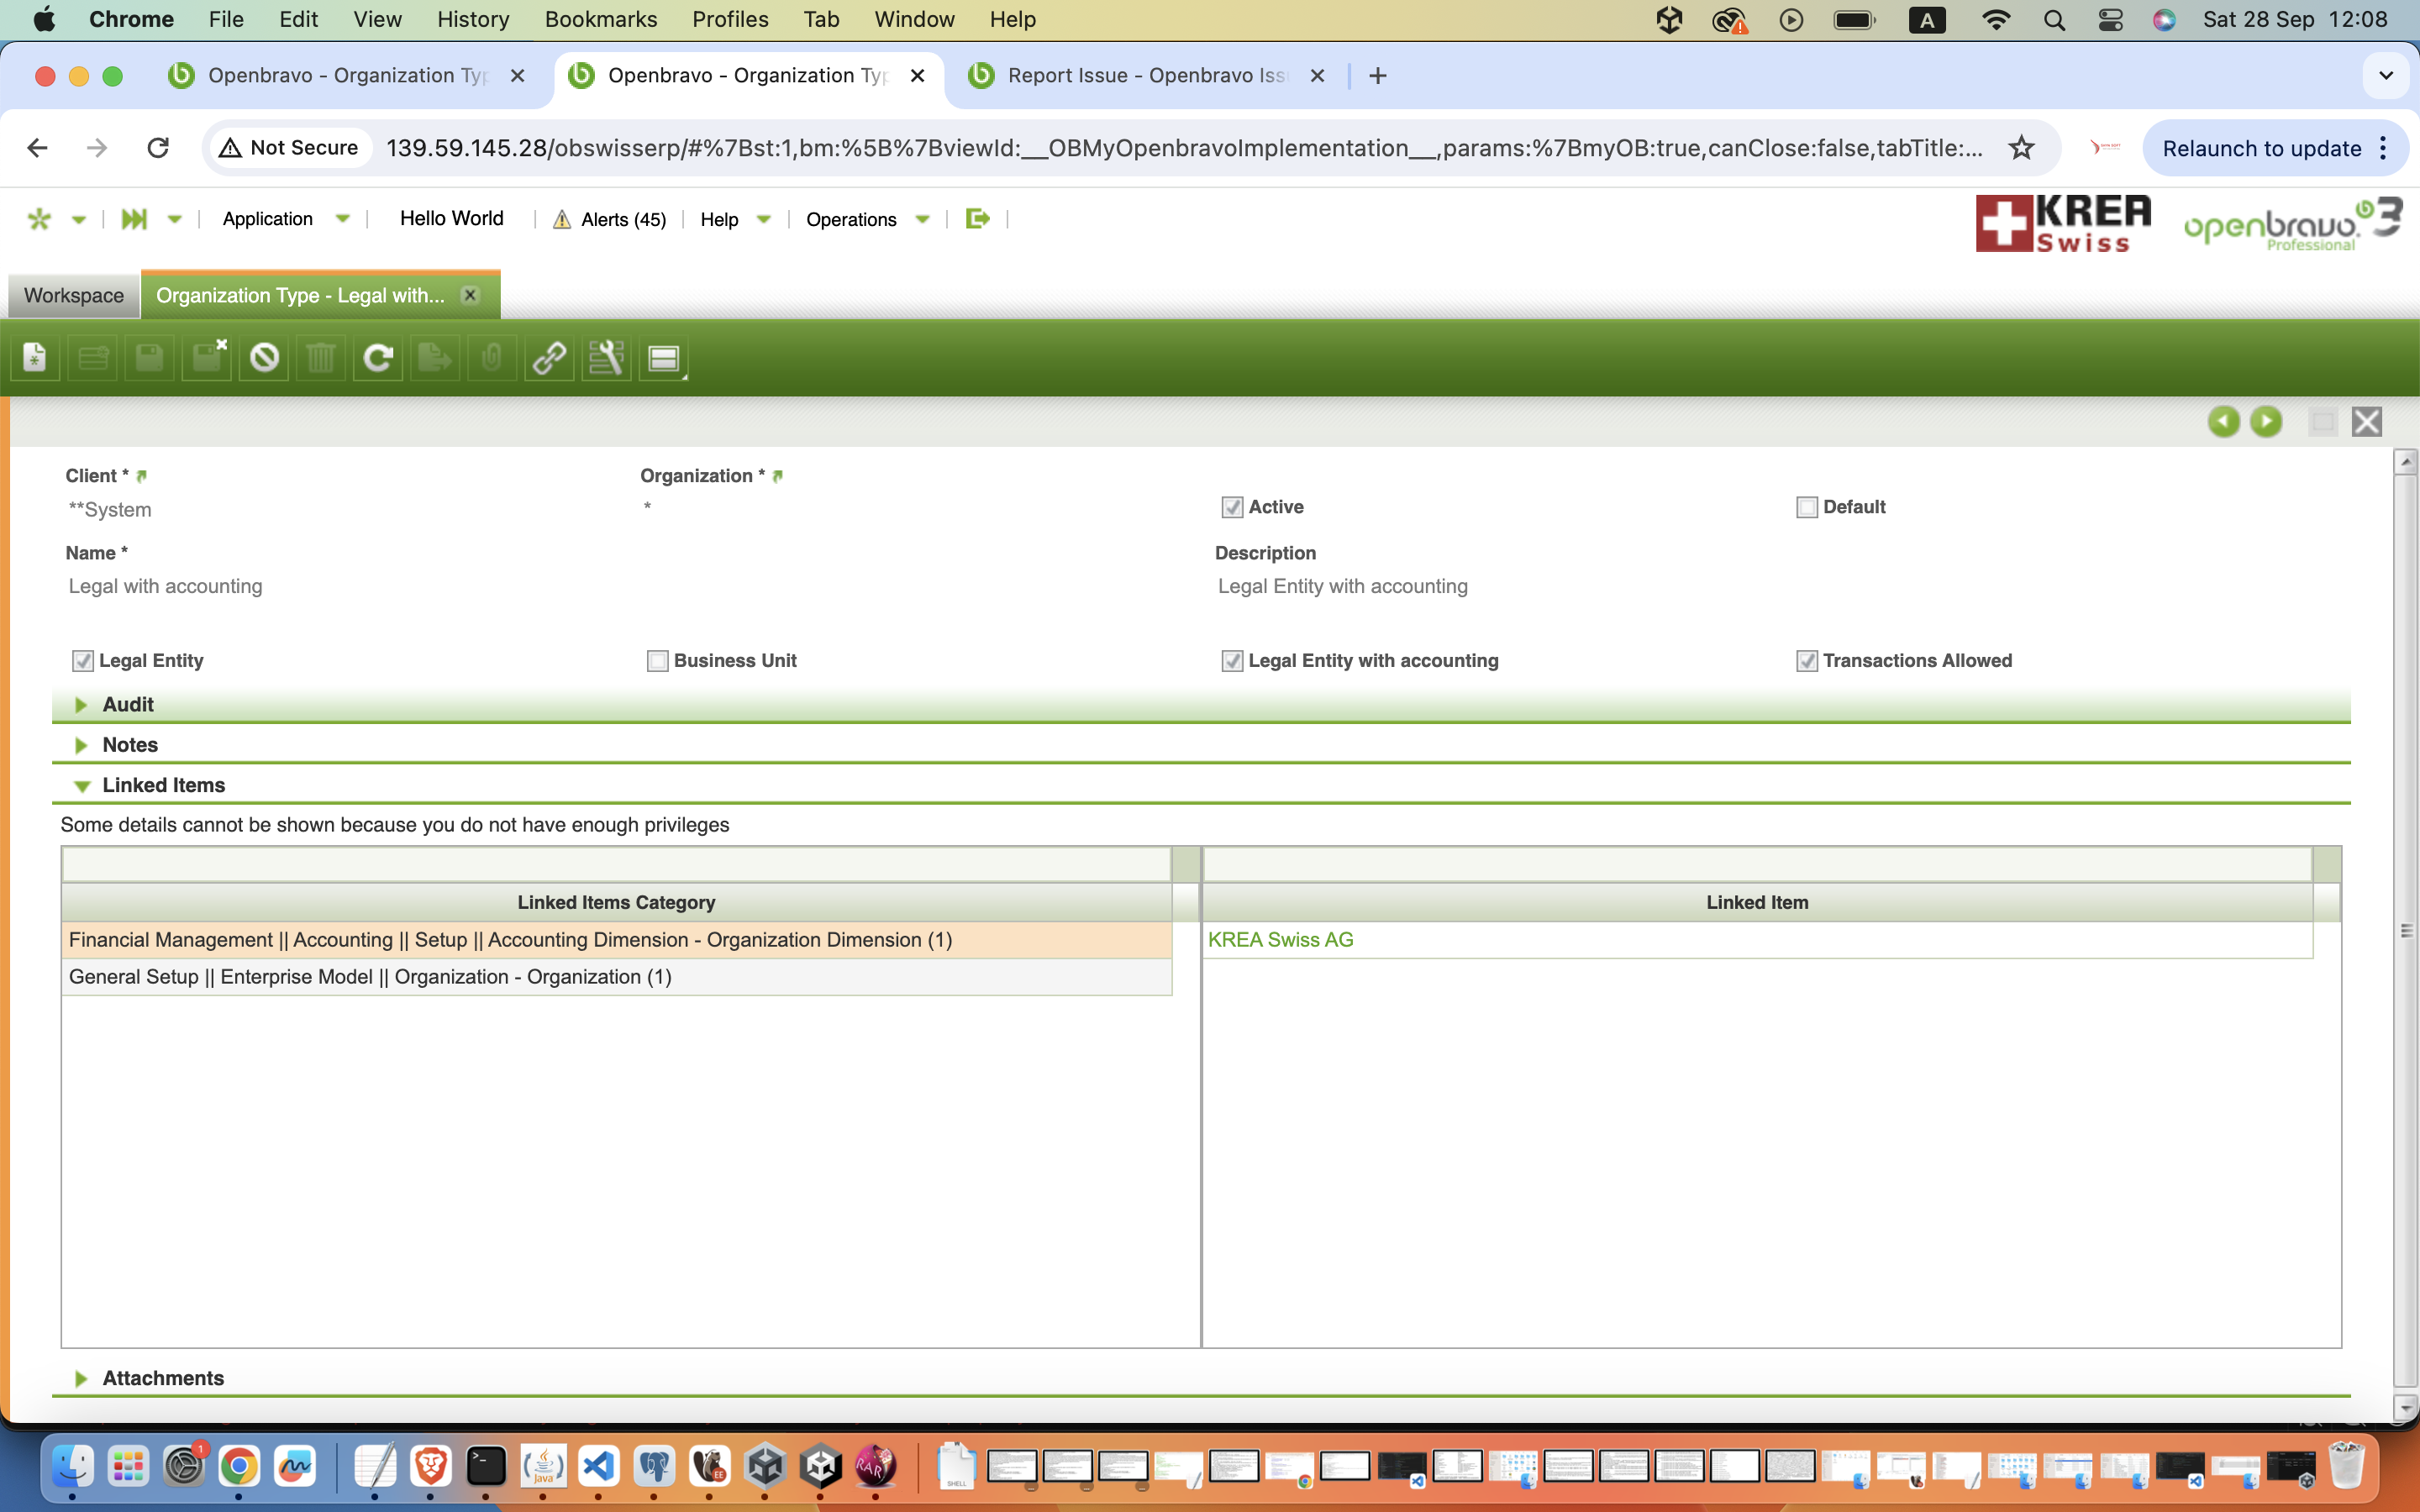Screen dimensions: 2420x1512
Task: Open Chrome's Bookmarks menu
Action: pos(600,19)
